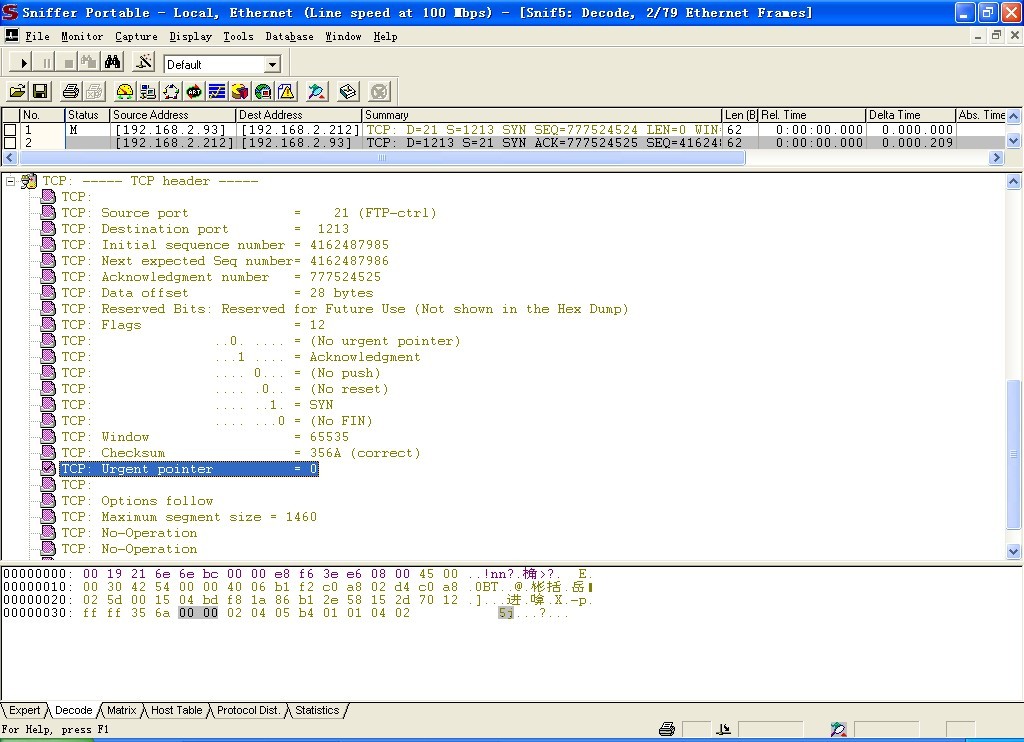Tick the checkbox for frame 1

click(x=10, y=130)
